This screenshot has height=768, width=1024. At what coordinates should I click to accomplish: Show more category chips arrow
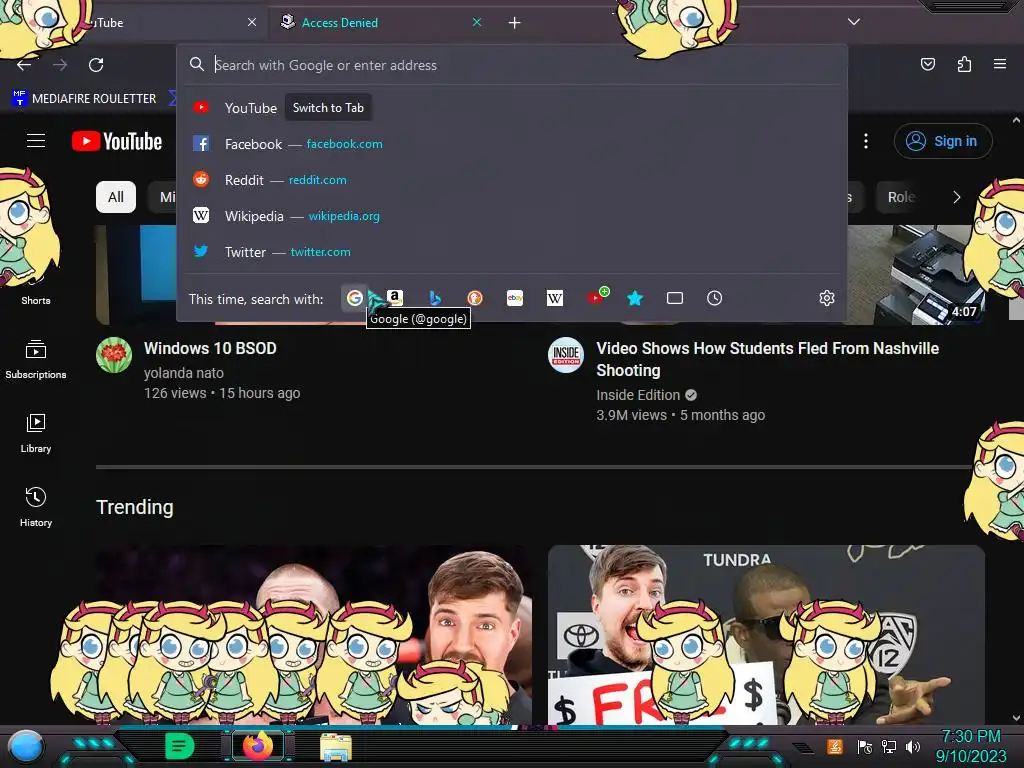tap(957, 197)
